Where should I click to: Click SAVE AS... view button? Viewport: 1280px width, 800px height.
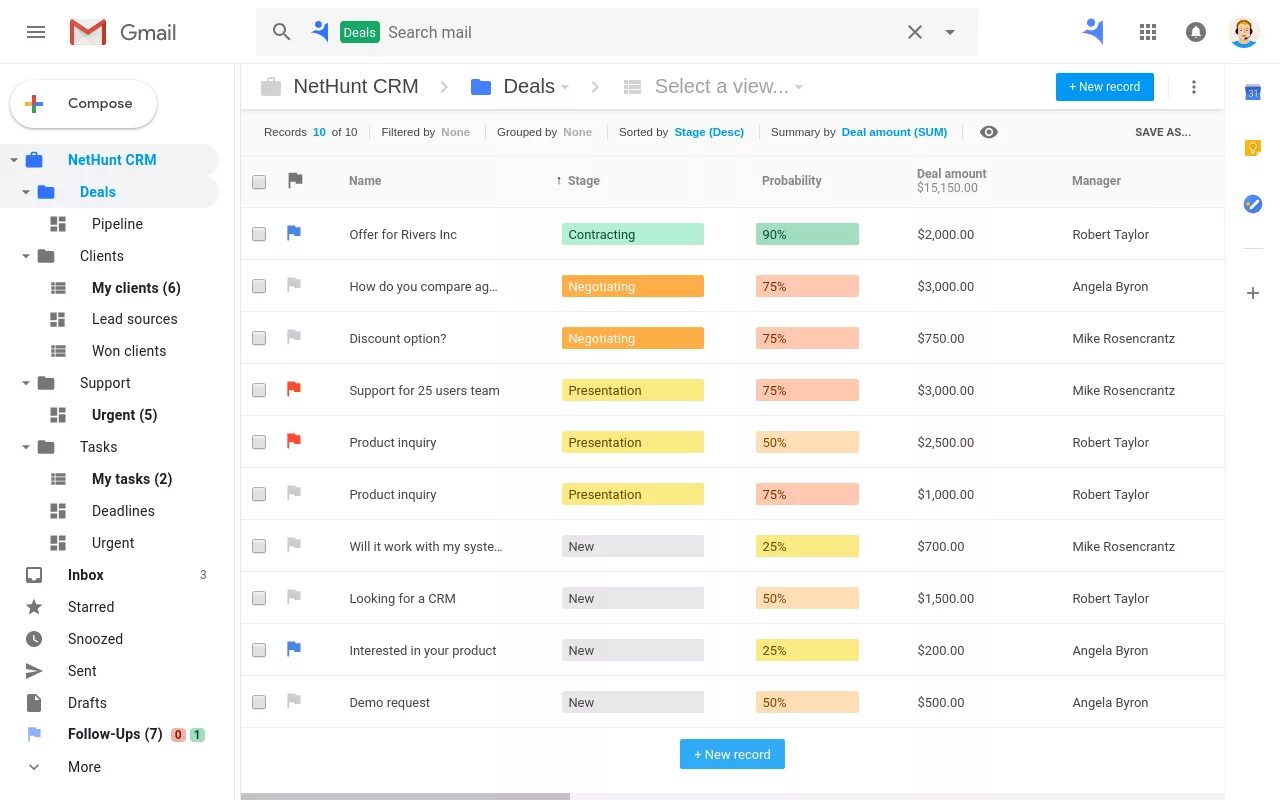coord(1162,132)
